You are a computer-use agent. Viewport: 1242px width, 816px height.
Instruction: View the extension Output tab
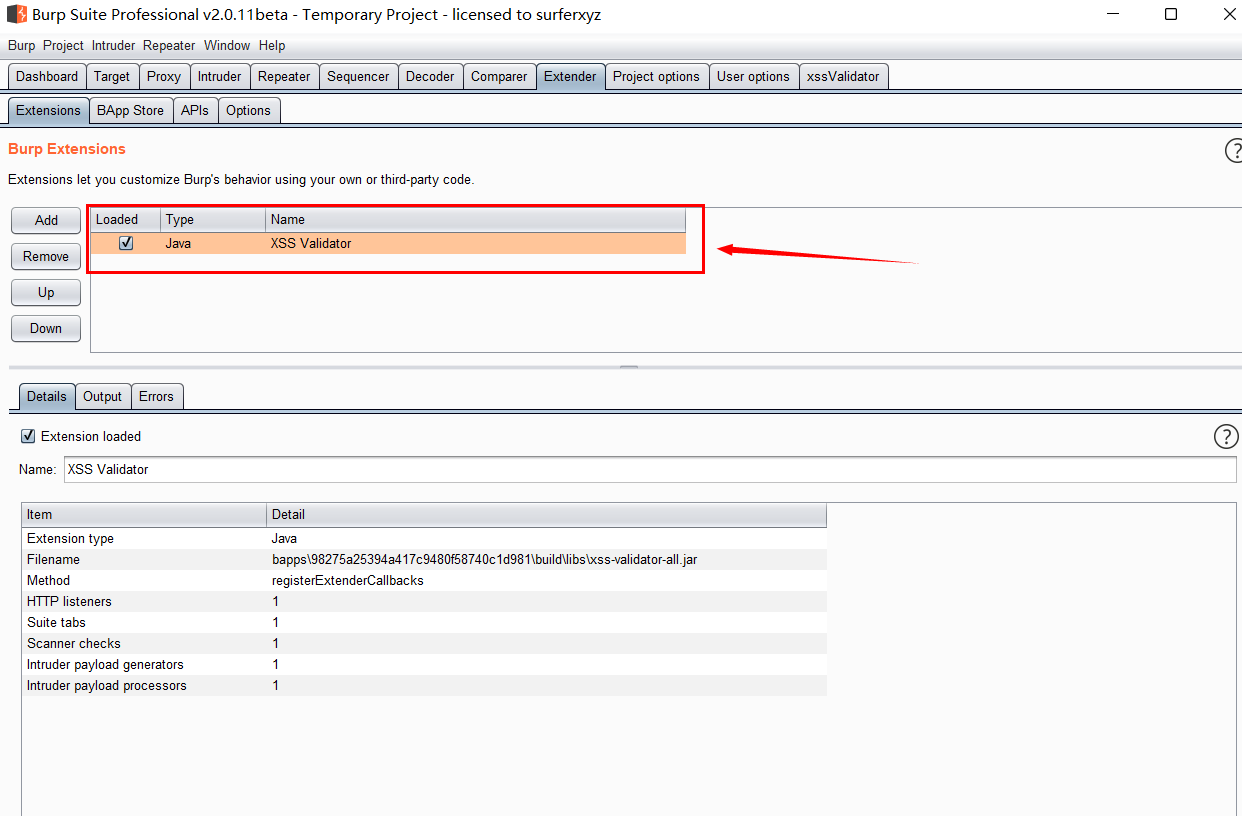(102, 397)
